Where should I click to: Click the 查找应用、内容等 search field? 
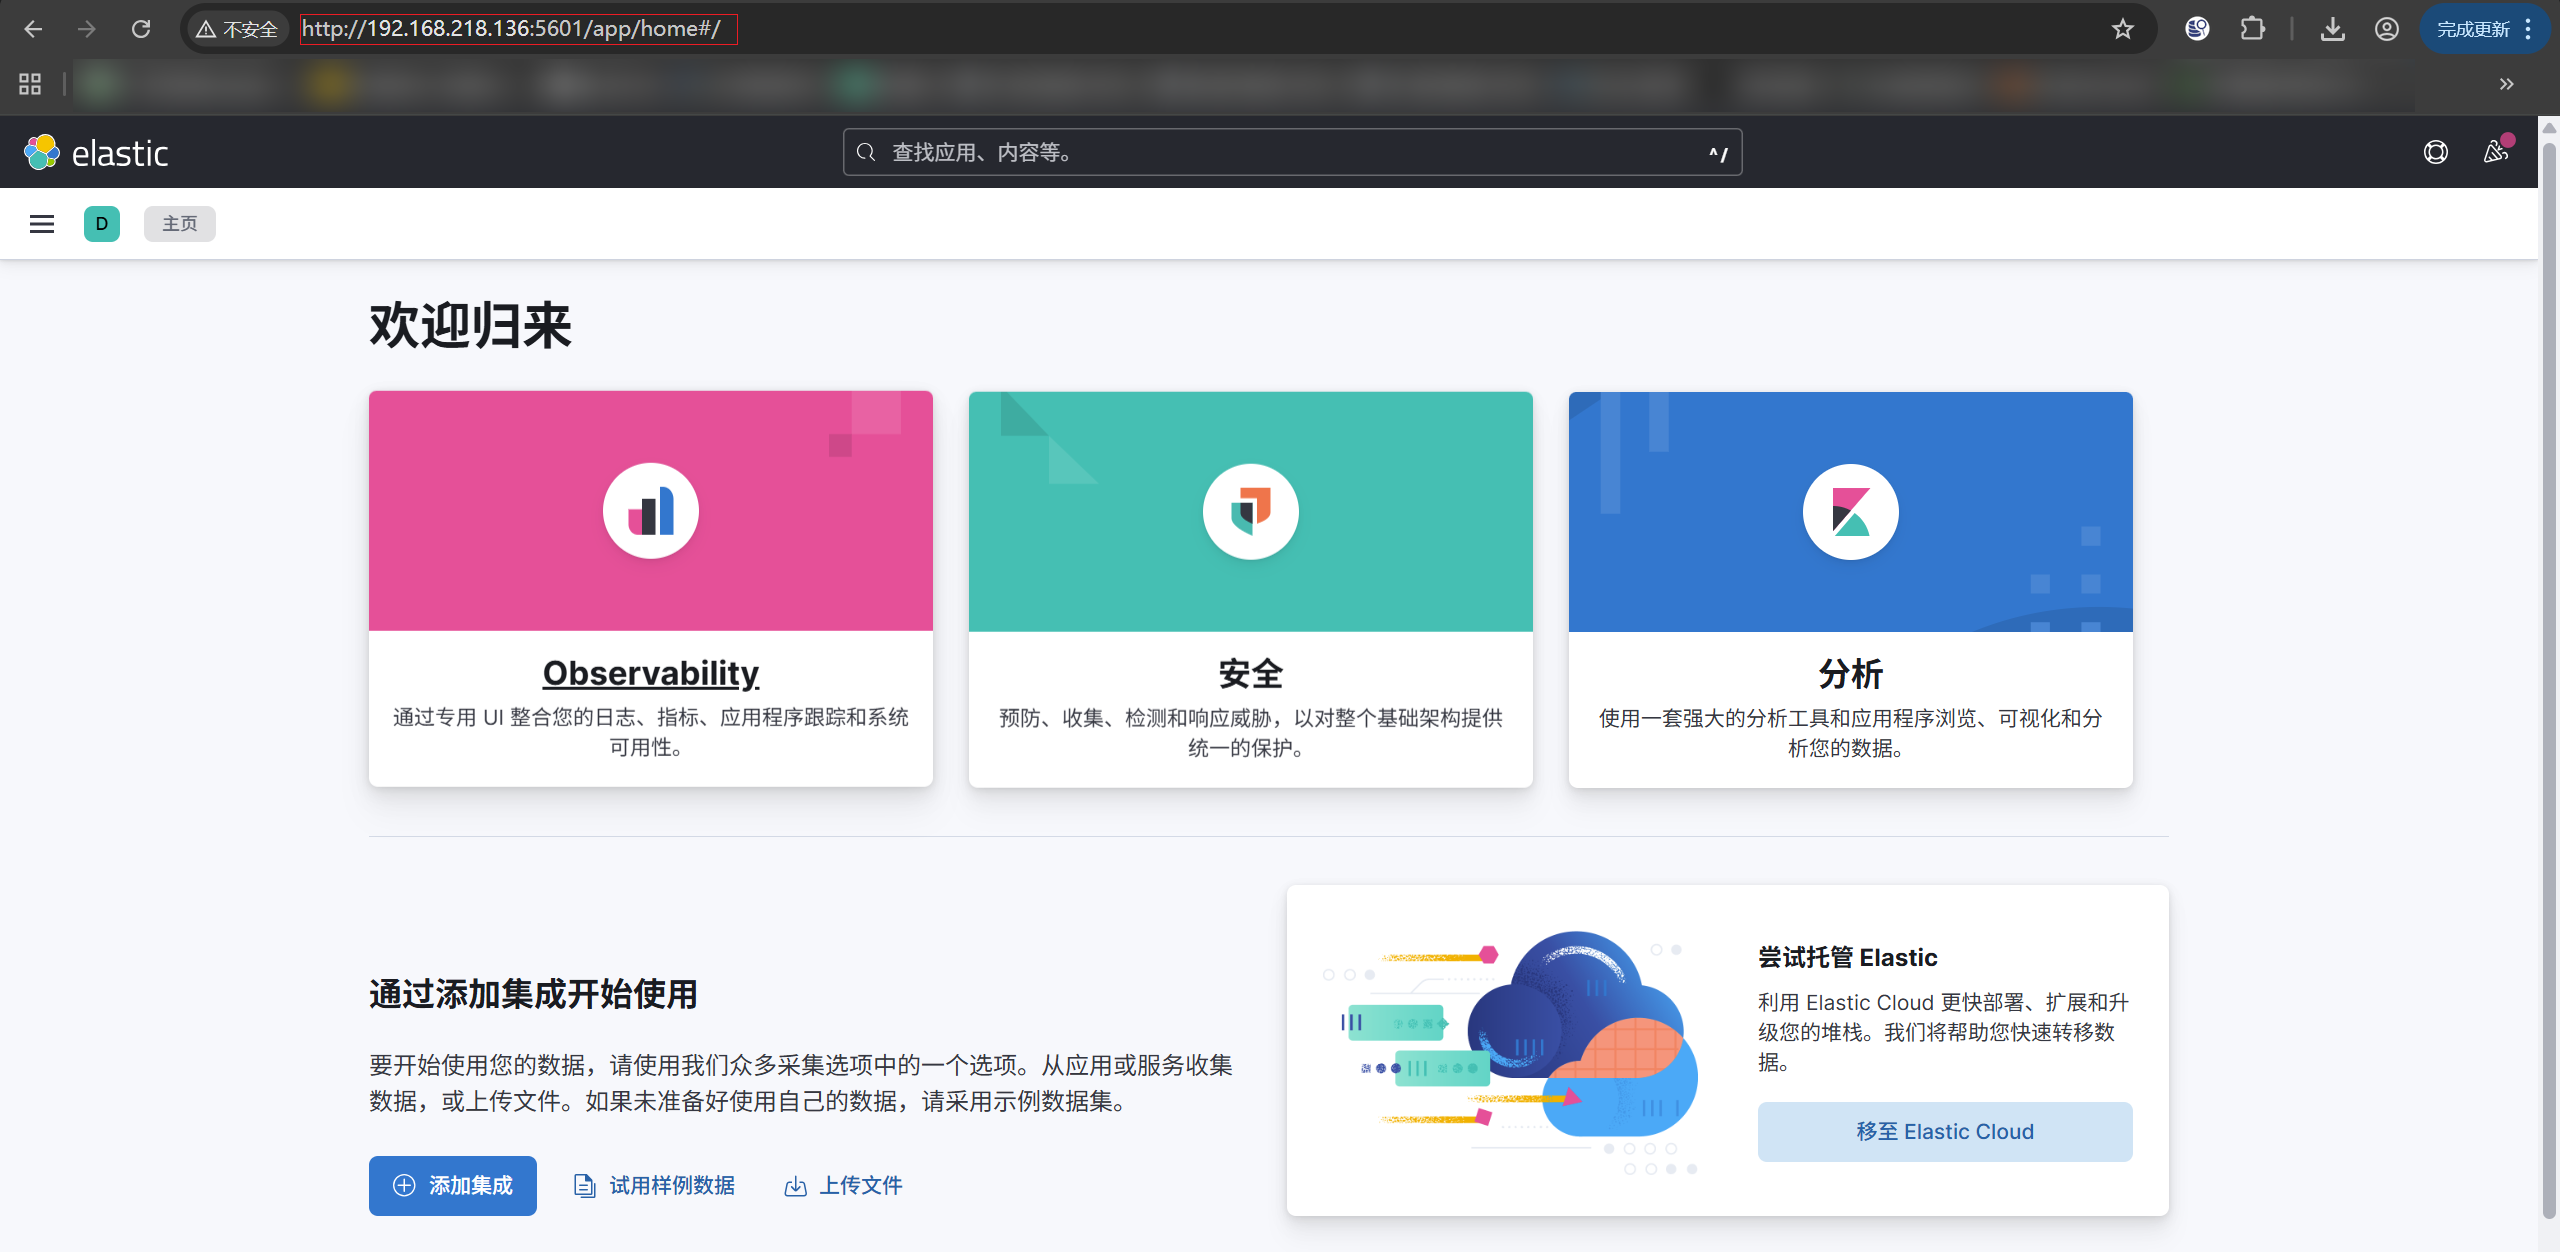pyautogui.click(x=1290, y=152)
